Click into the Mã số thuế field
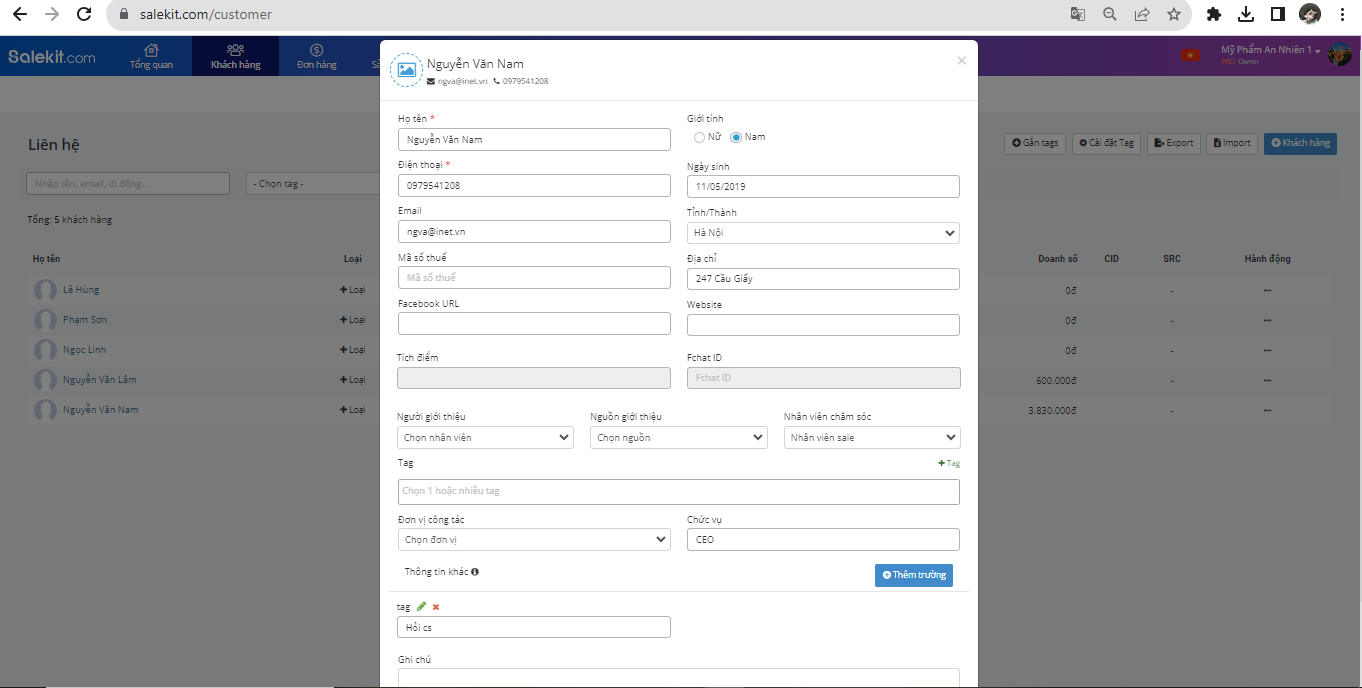This screenshot has height=688, width=1362. pos(534,278)
